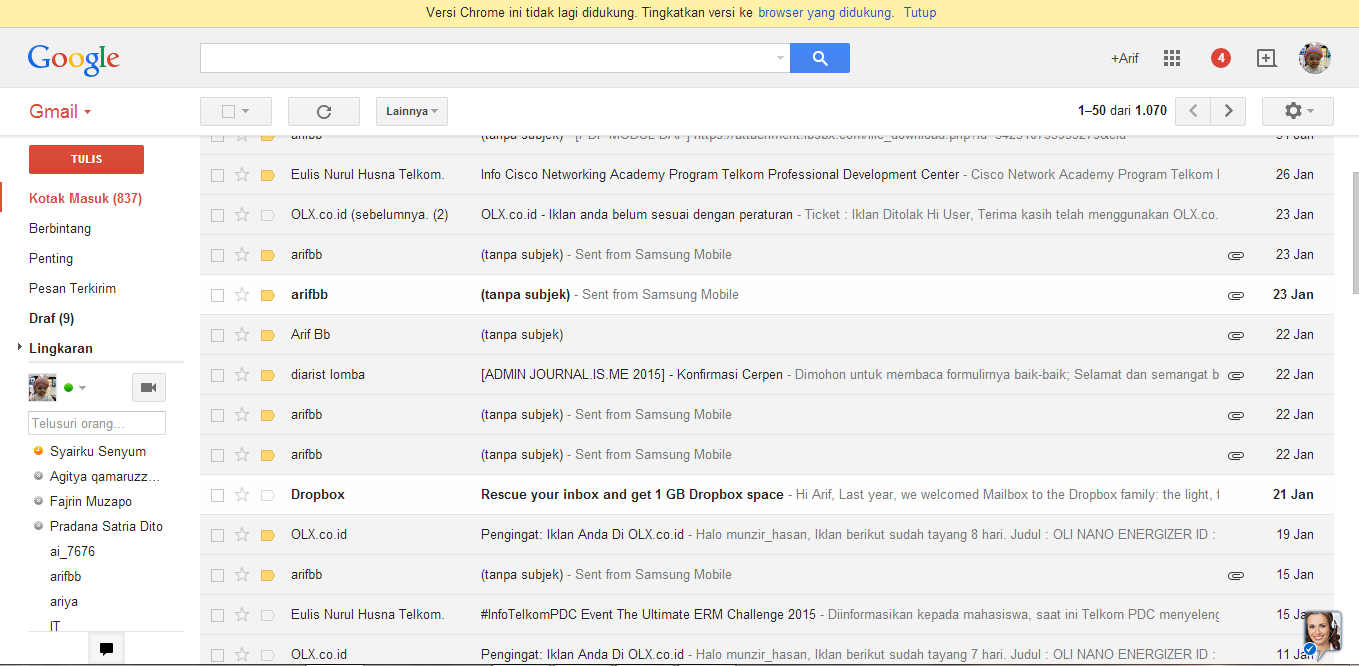Open chat status dropdown beside green dot
This screenshot has height=666, width=1359.
tap(82, 388)
